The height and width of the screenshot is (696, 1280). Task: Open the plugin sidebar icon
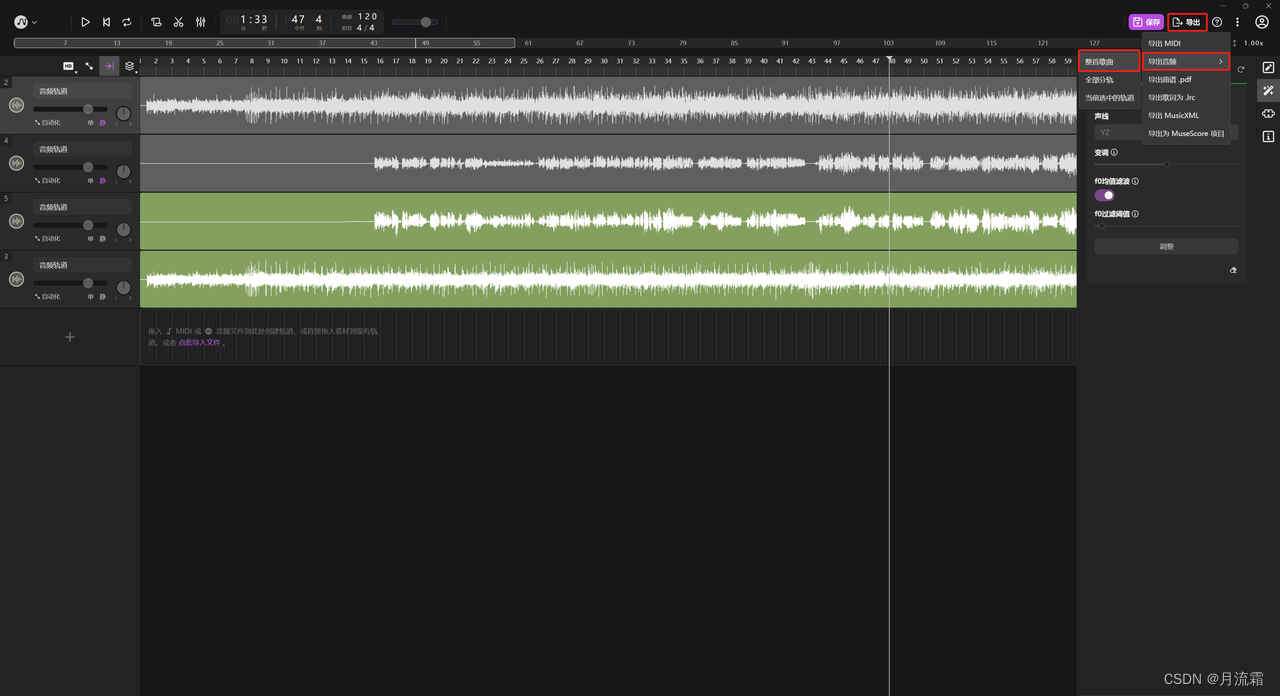tap(1268, 114)
